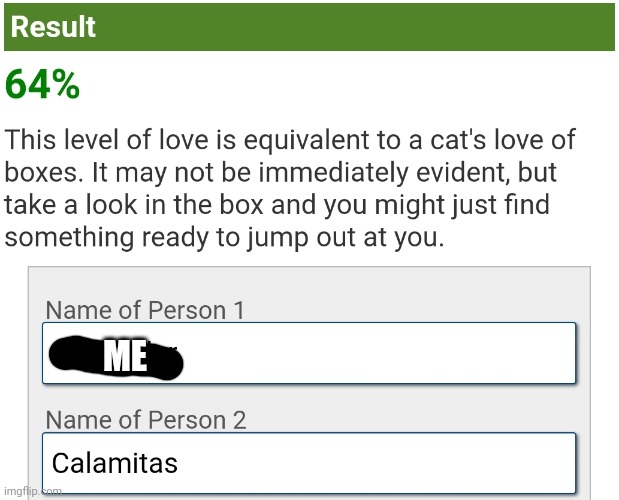Click the line starting "This level of love"
The height and width of the screenshot is (500, 619).
290,139
